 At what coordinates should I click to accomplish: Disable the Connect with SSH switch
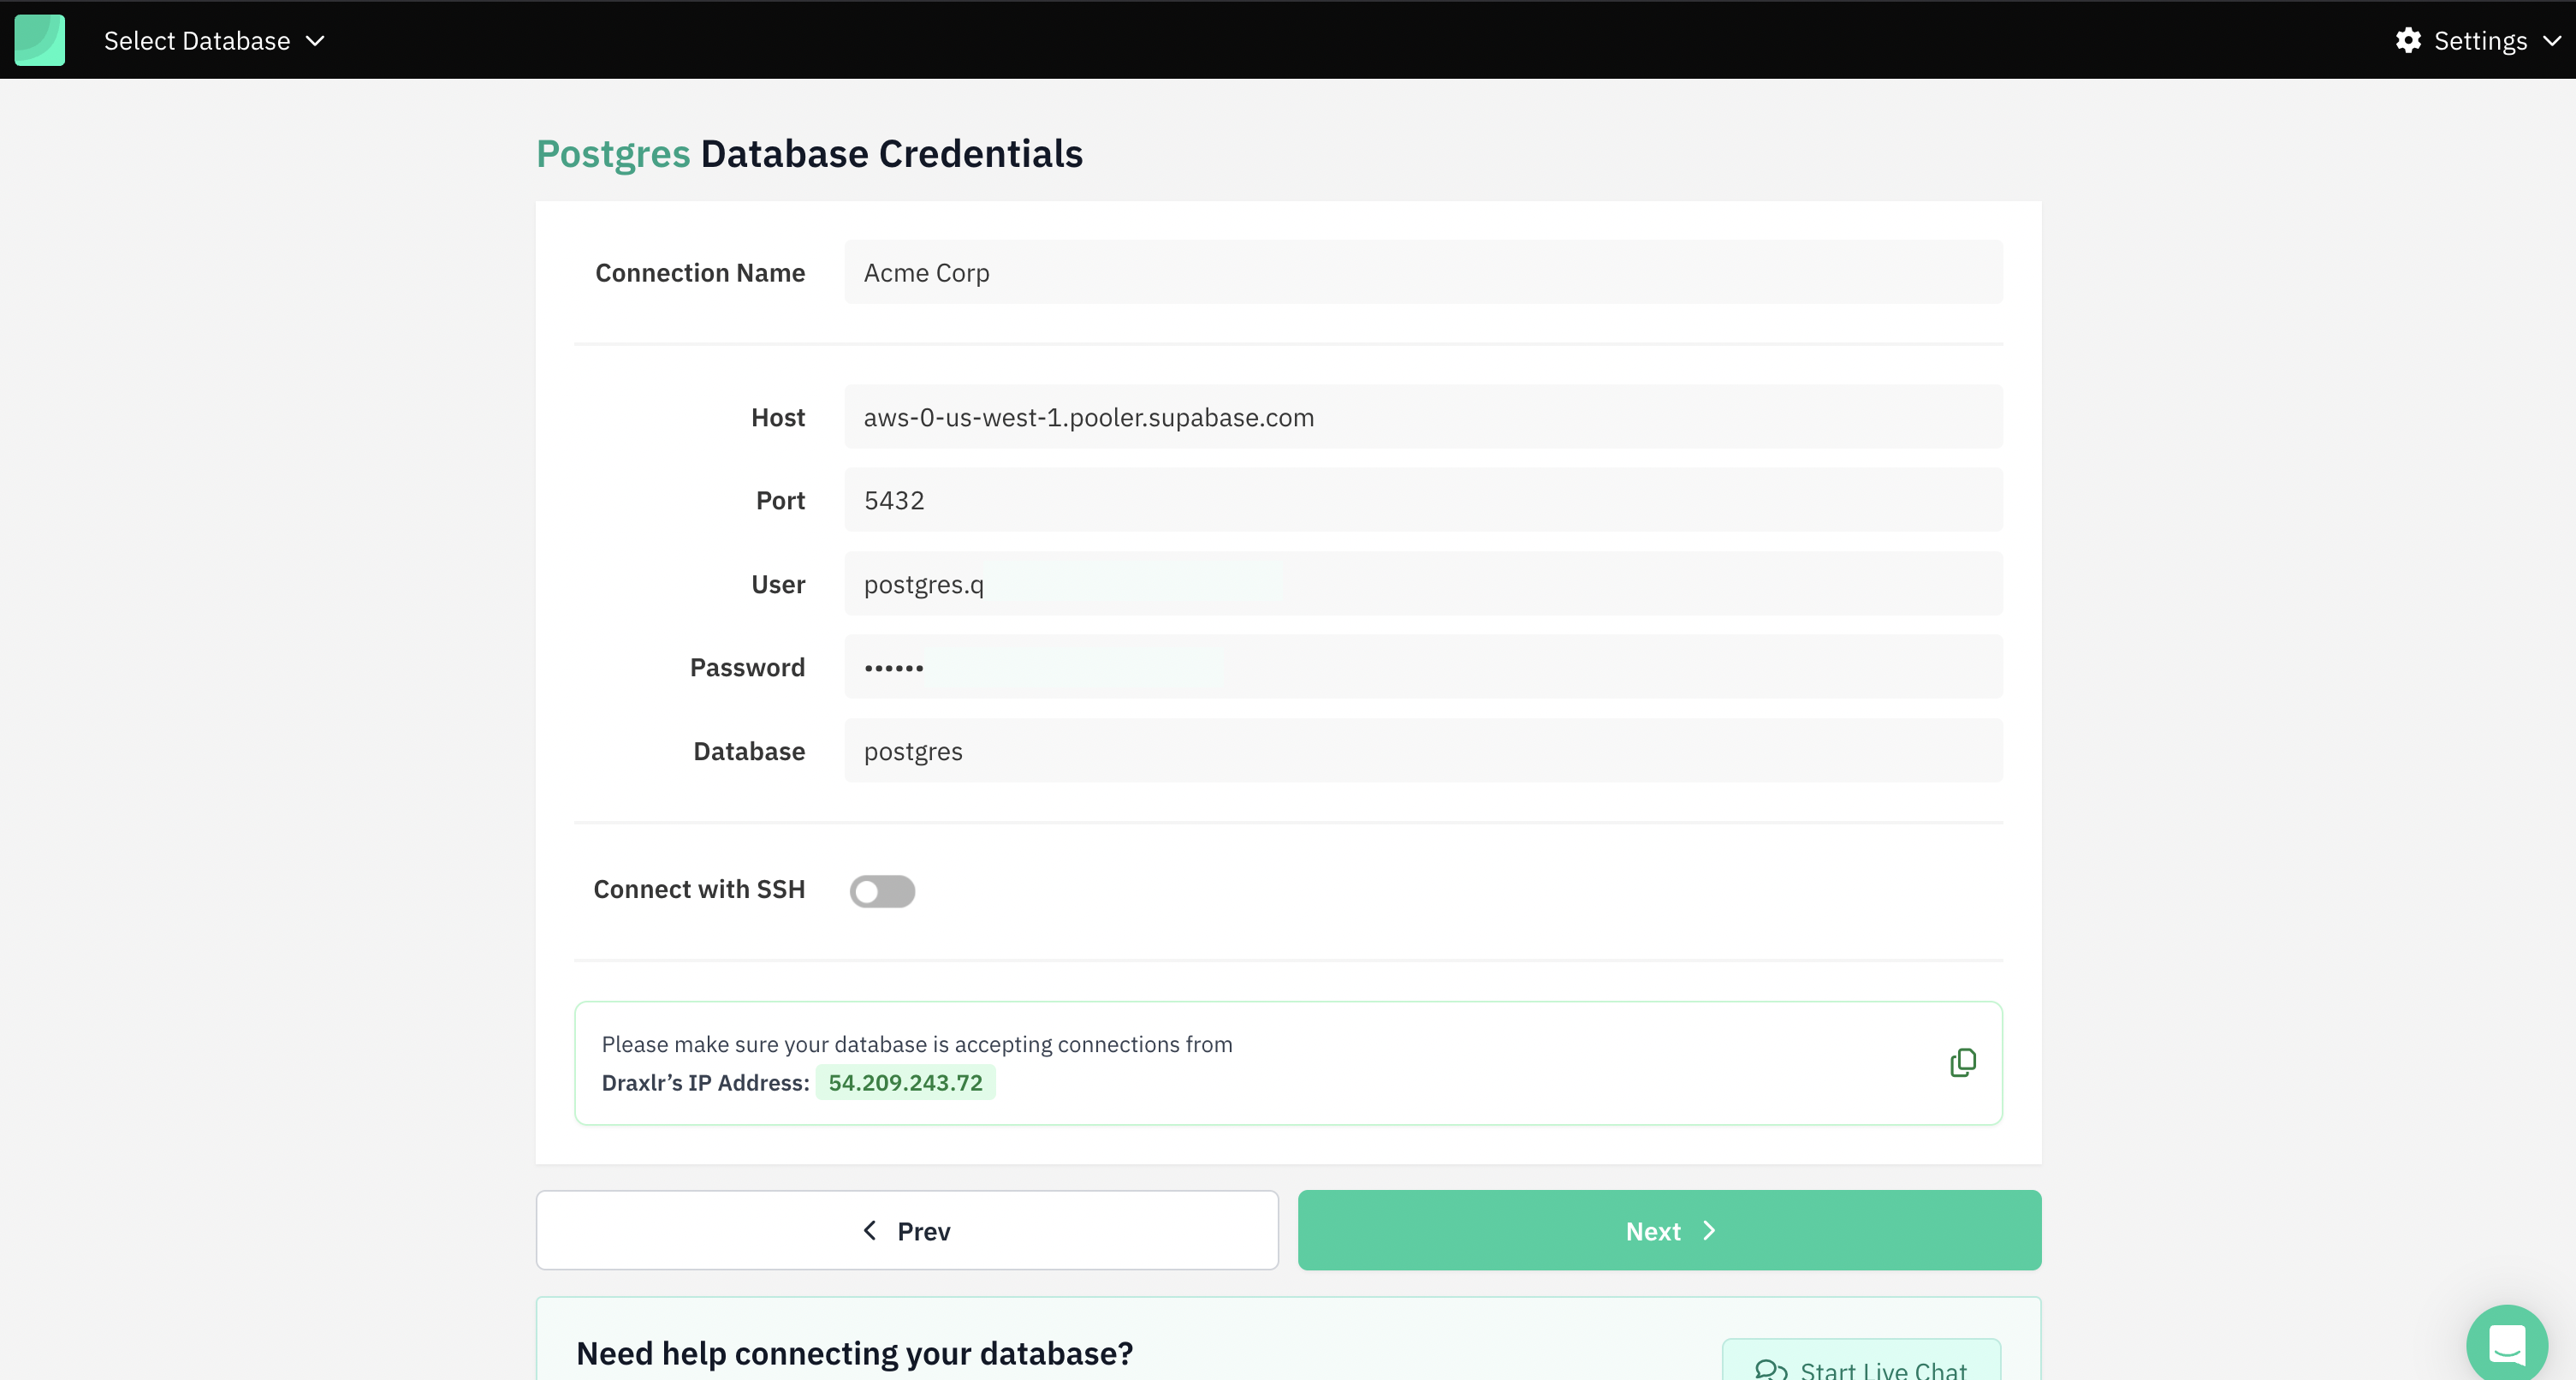coord(882,890)
